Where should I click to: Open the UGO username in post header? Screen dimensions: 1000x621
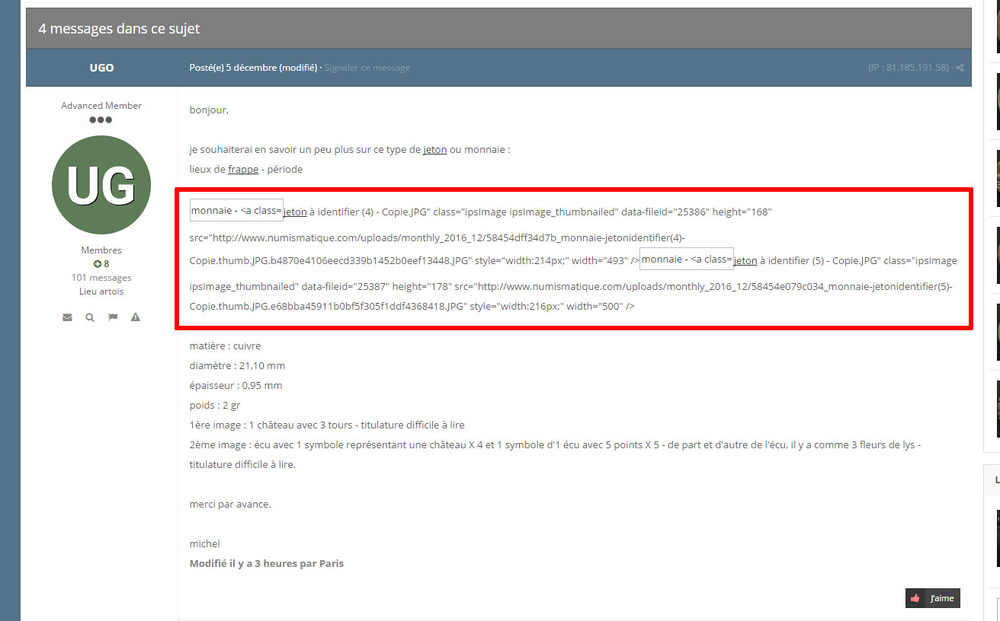pos(101,68)
